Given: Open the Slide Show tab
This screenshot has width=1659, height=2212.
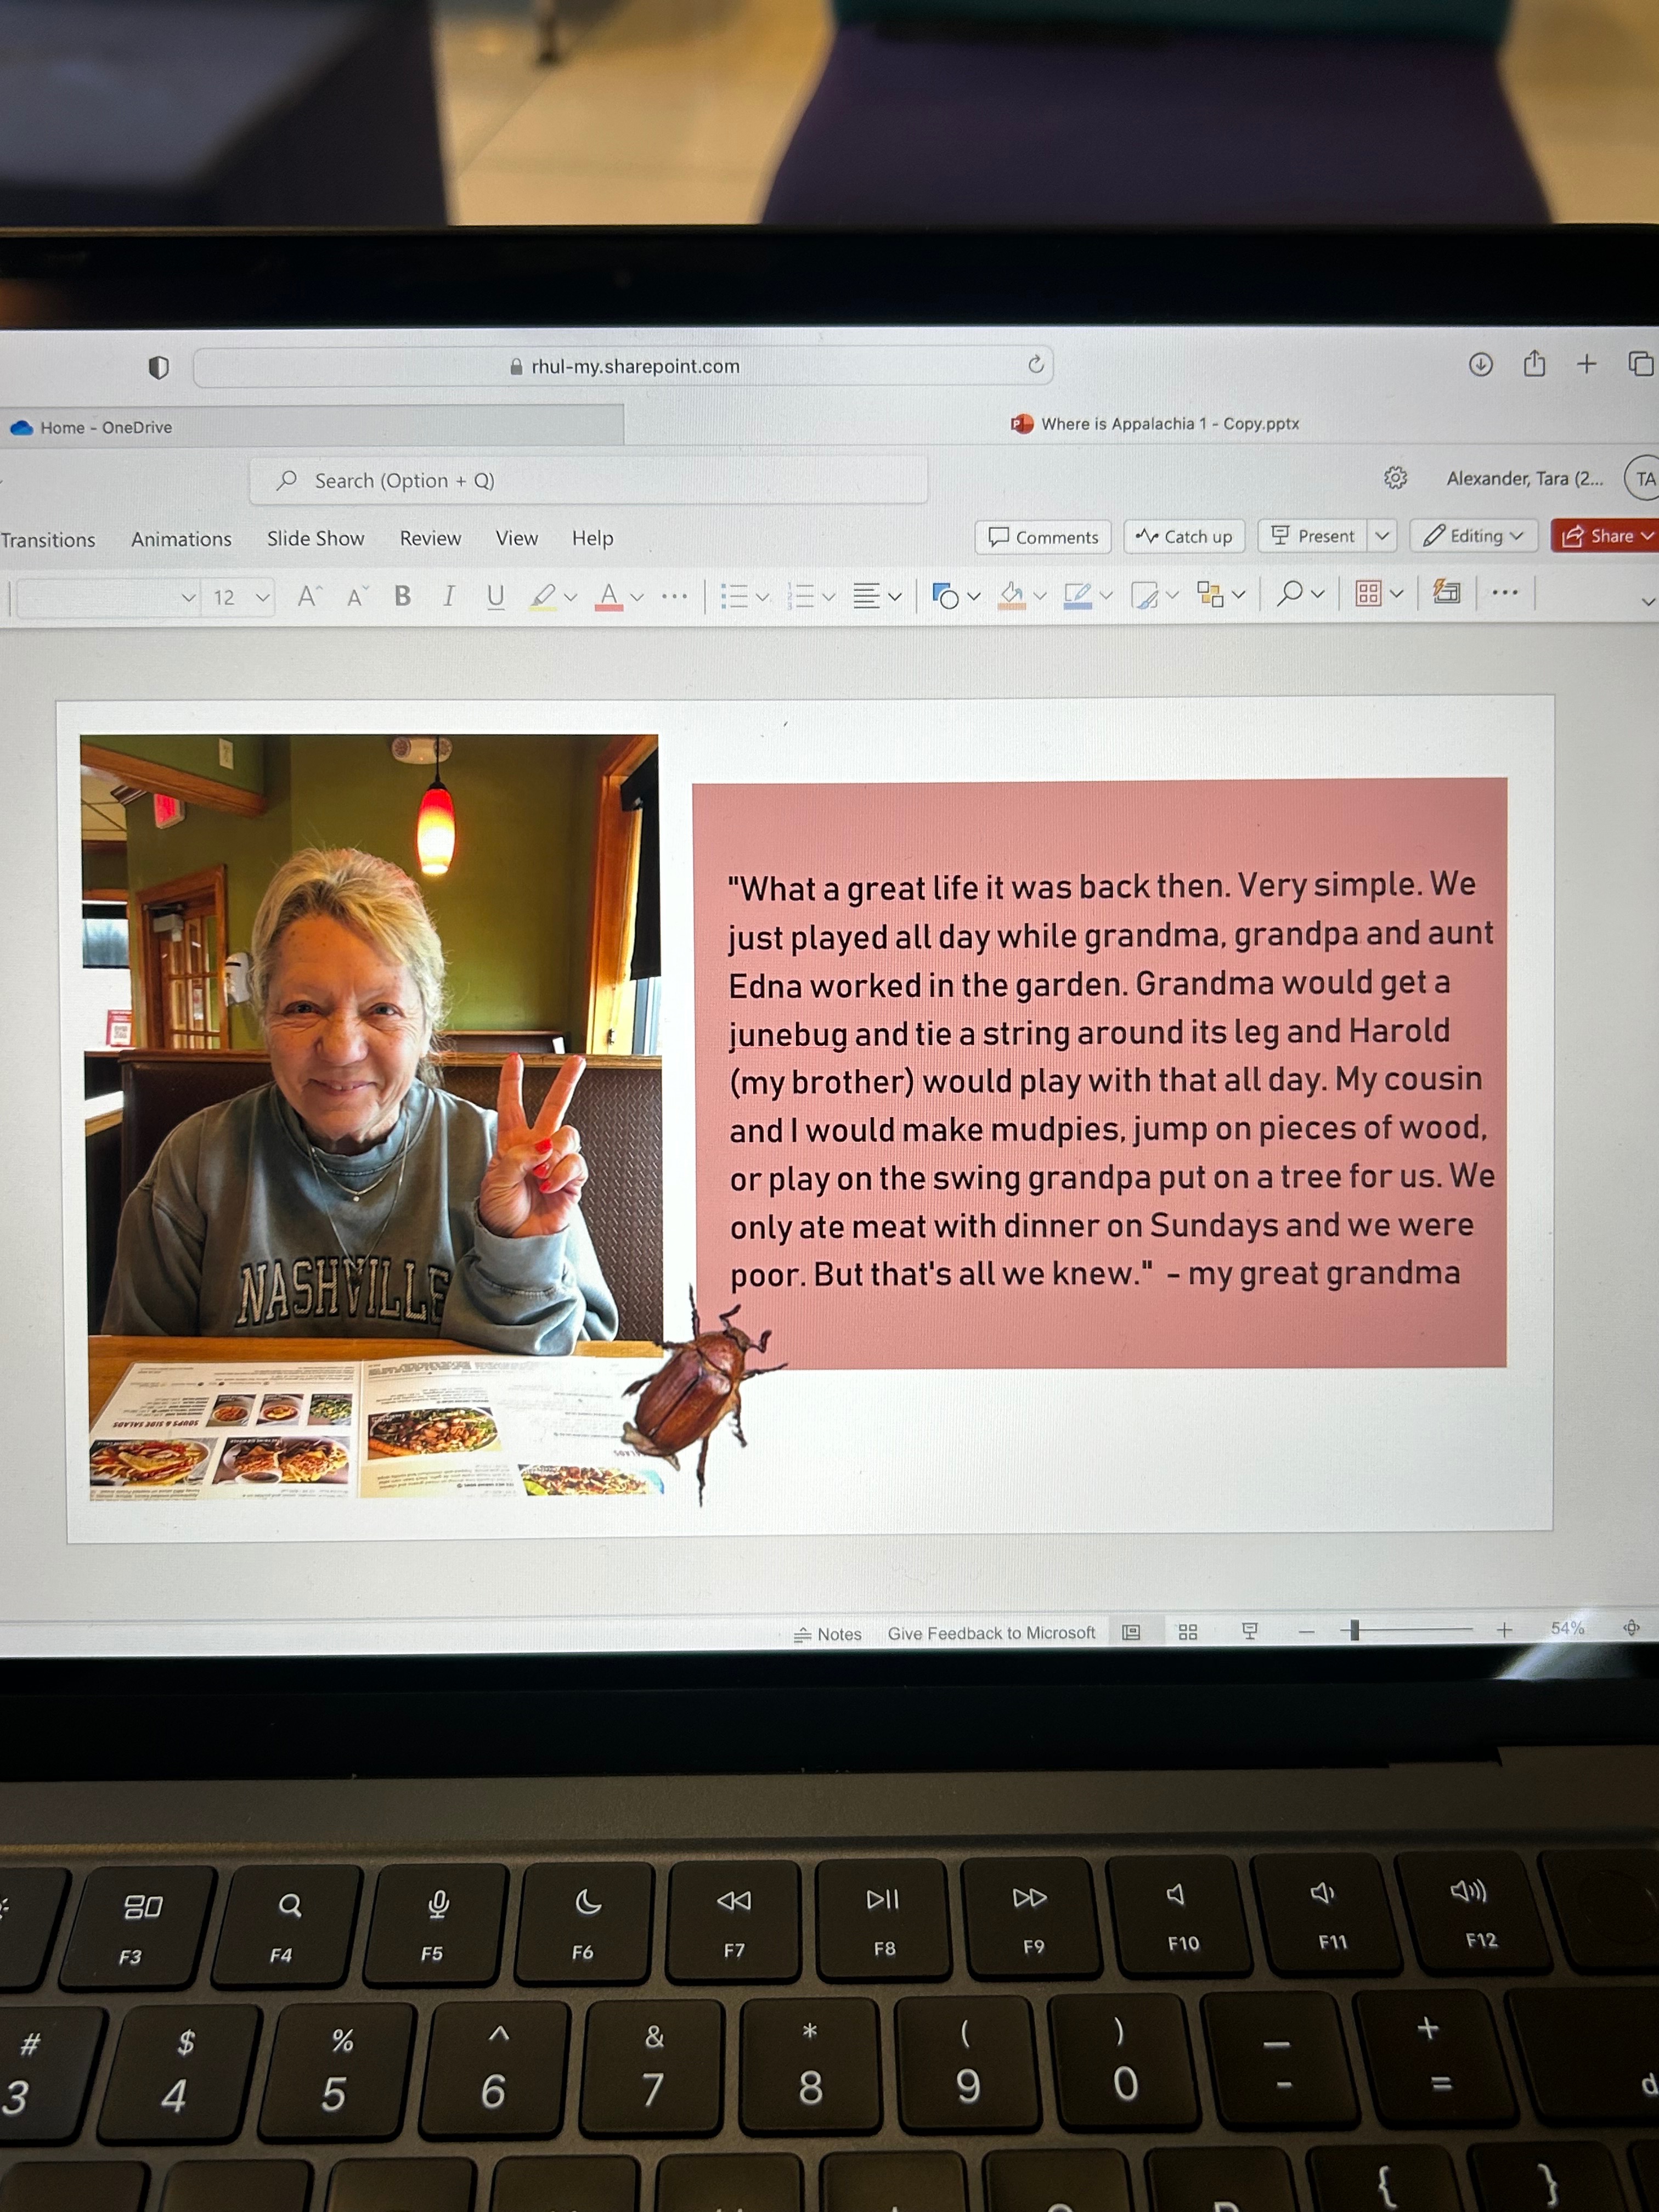Looking at the screenshot, I should pos(315,539).
